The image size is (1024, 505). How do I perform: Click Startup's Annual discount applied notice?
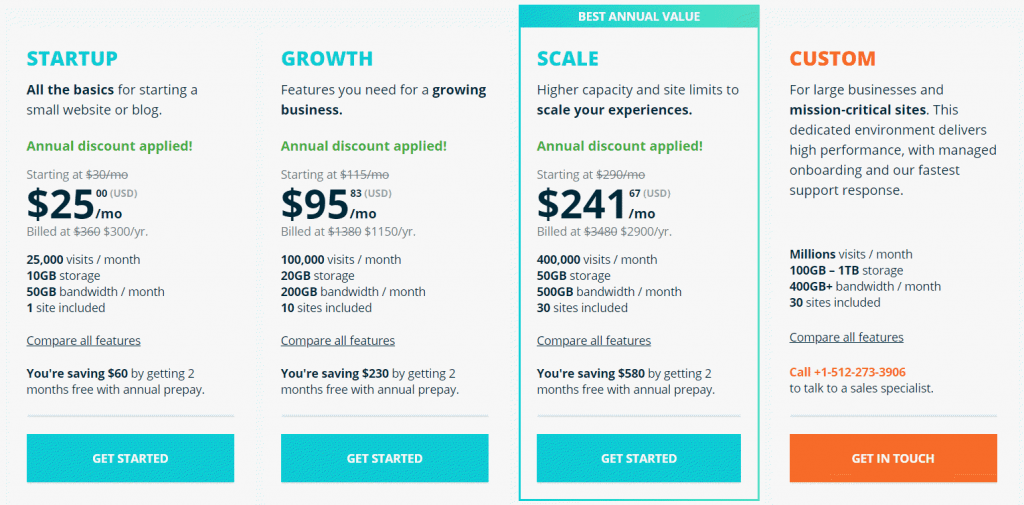[x=109, y=146]
